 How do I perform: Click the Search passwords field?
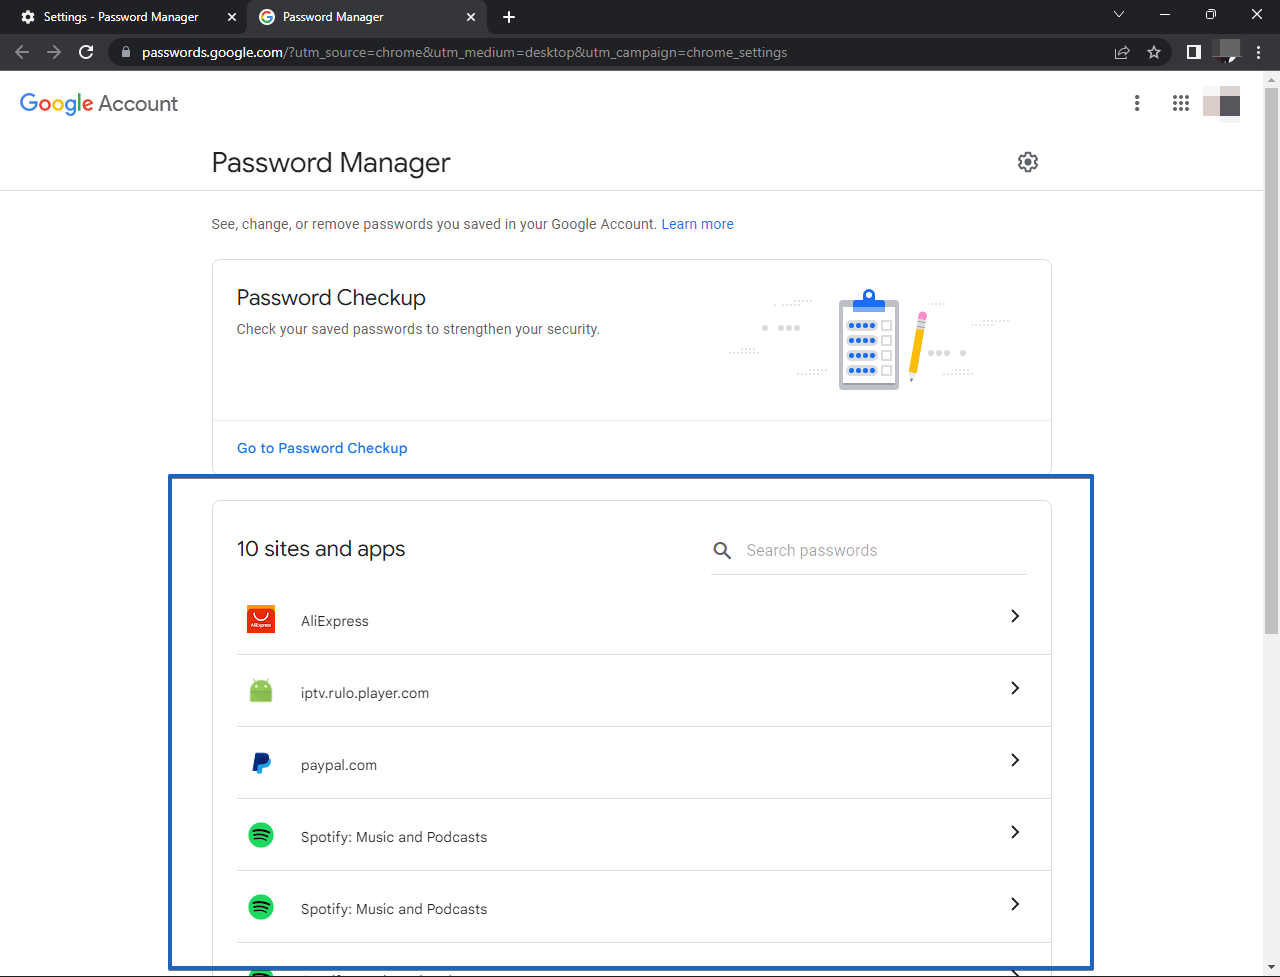tap(880, 550)
